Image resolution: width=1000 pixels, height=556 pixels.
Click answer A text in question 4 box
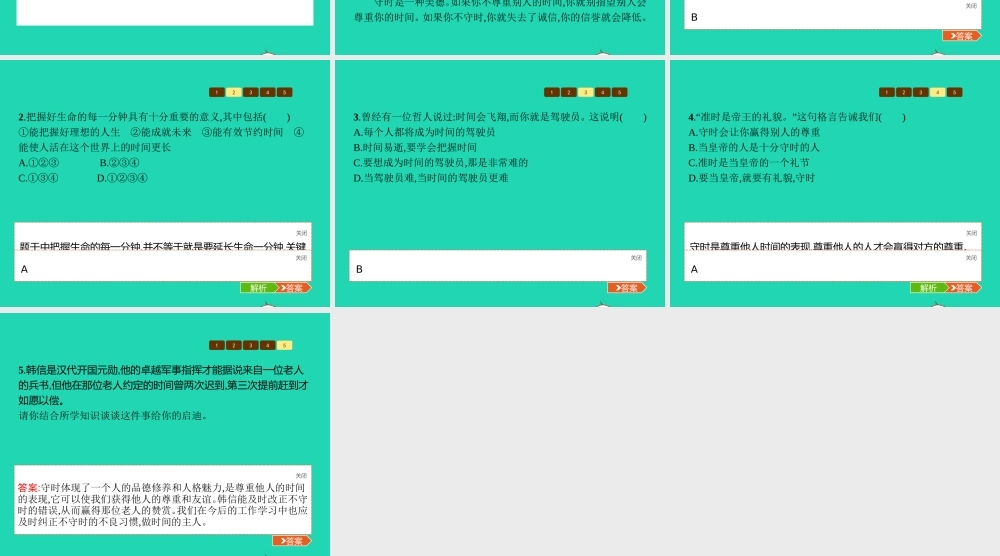[695, 270]
